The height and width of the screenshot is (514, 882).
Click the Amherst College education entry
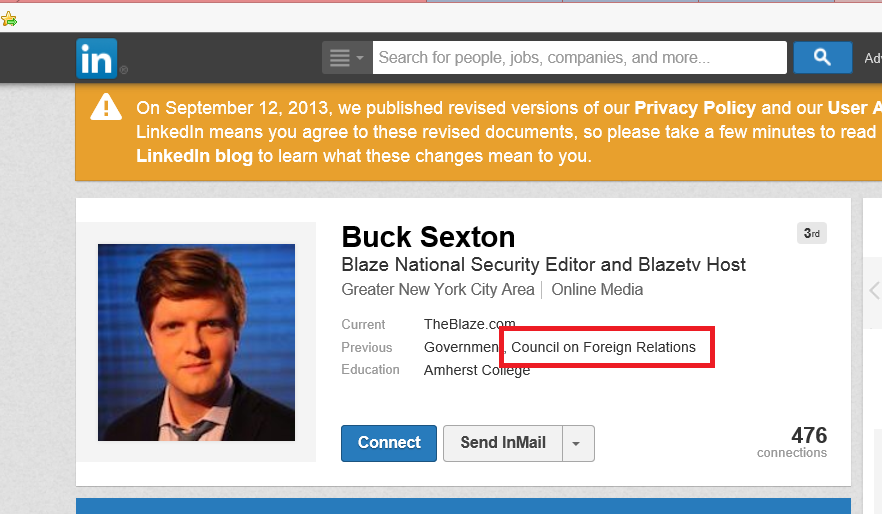[477, 370]
